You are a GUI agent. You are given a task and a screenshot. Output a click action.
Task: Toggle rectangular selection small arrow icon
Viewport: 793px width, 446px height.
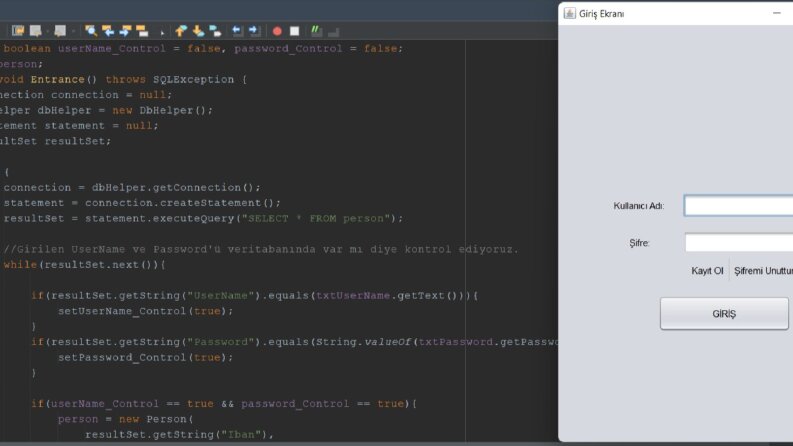pos(162,33)
